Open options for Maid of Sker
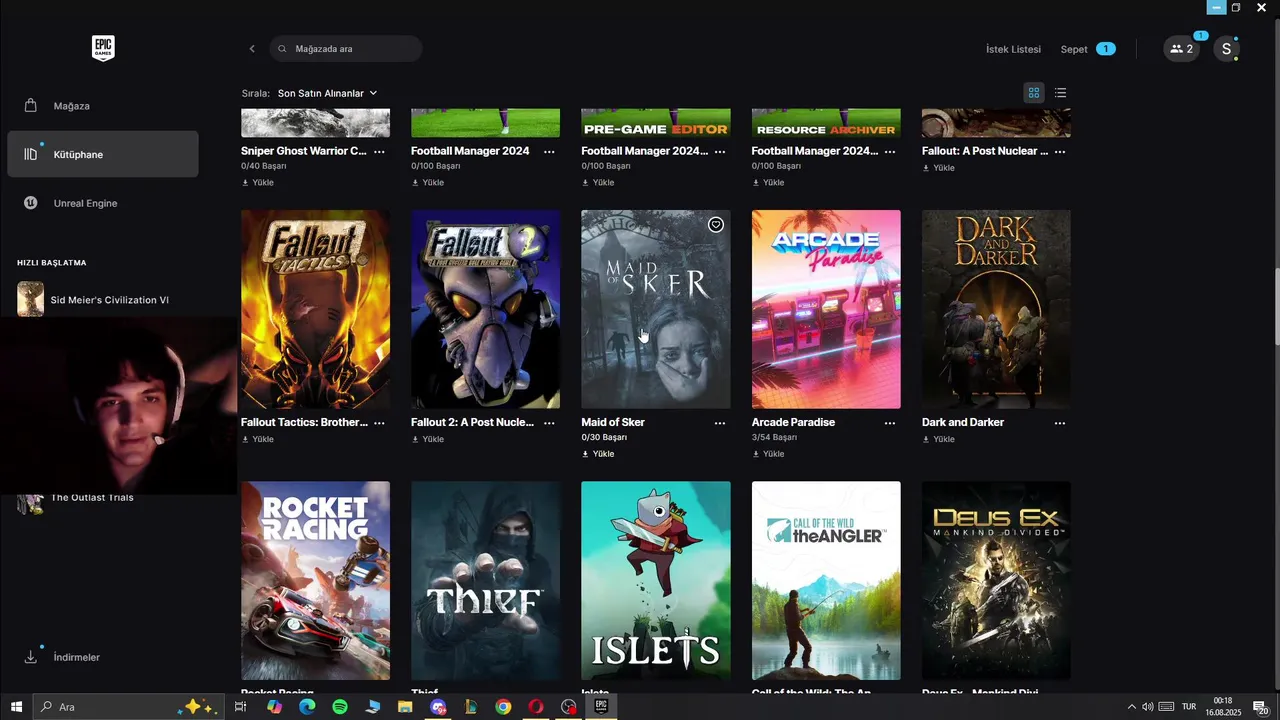The width and height of the screenshot is (1280, 720). coord(719,423)
